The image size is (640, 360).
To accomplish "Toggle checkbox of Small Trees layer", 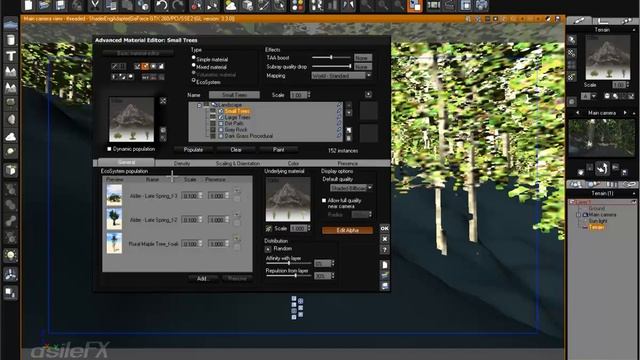I will coord(221,111).
